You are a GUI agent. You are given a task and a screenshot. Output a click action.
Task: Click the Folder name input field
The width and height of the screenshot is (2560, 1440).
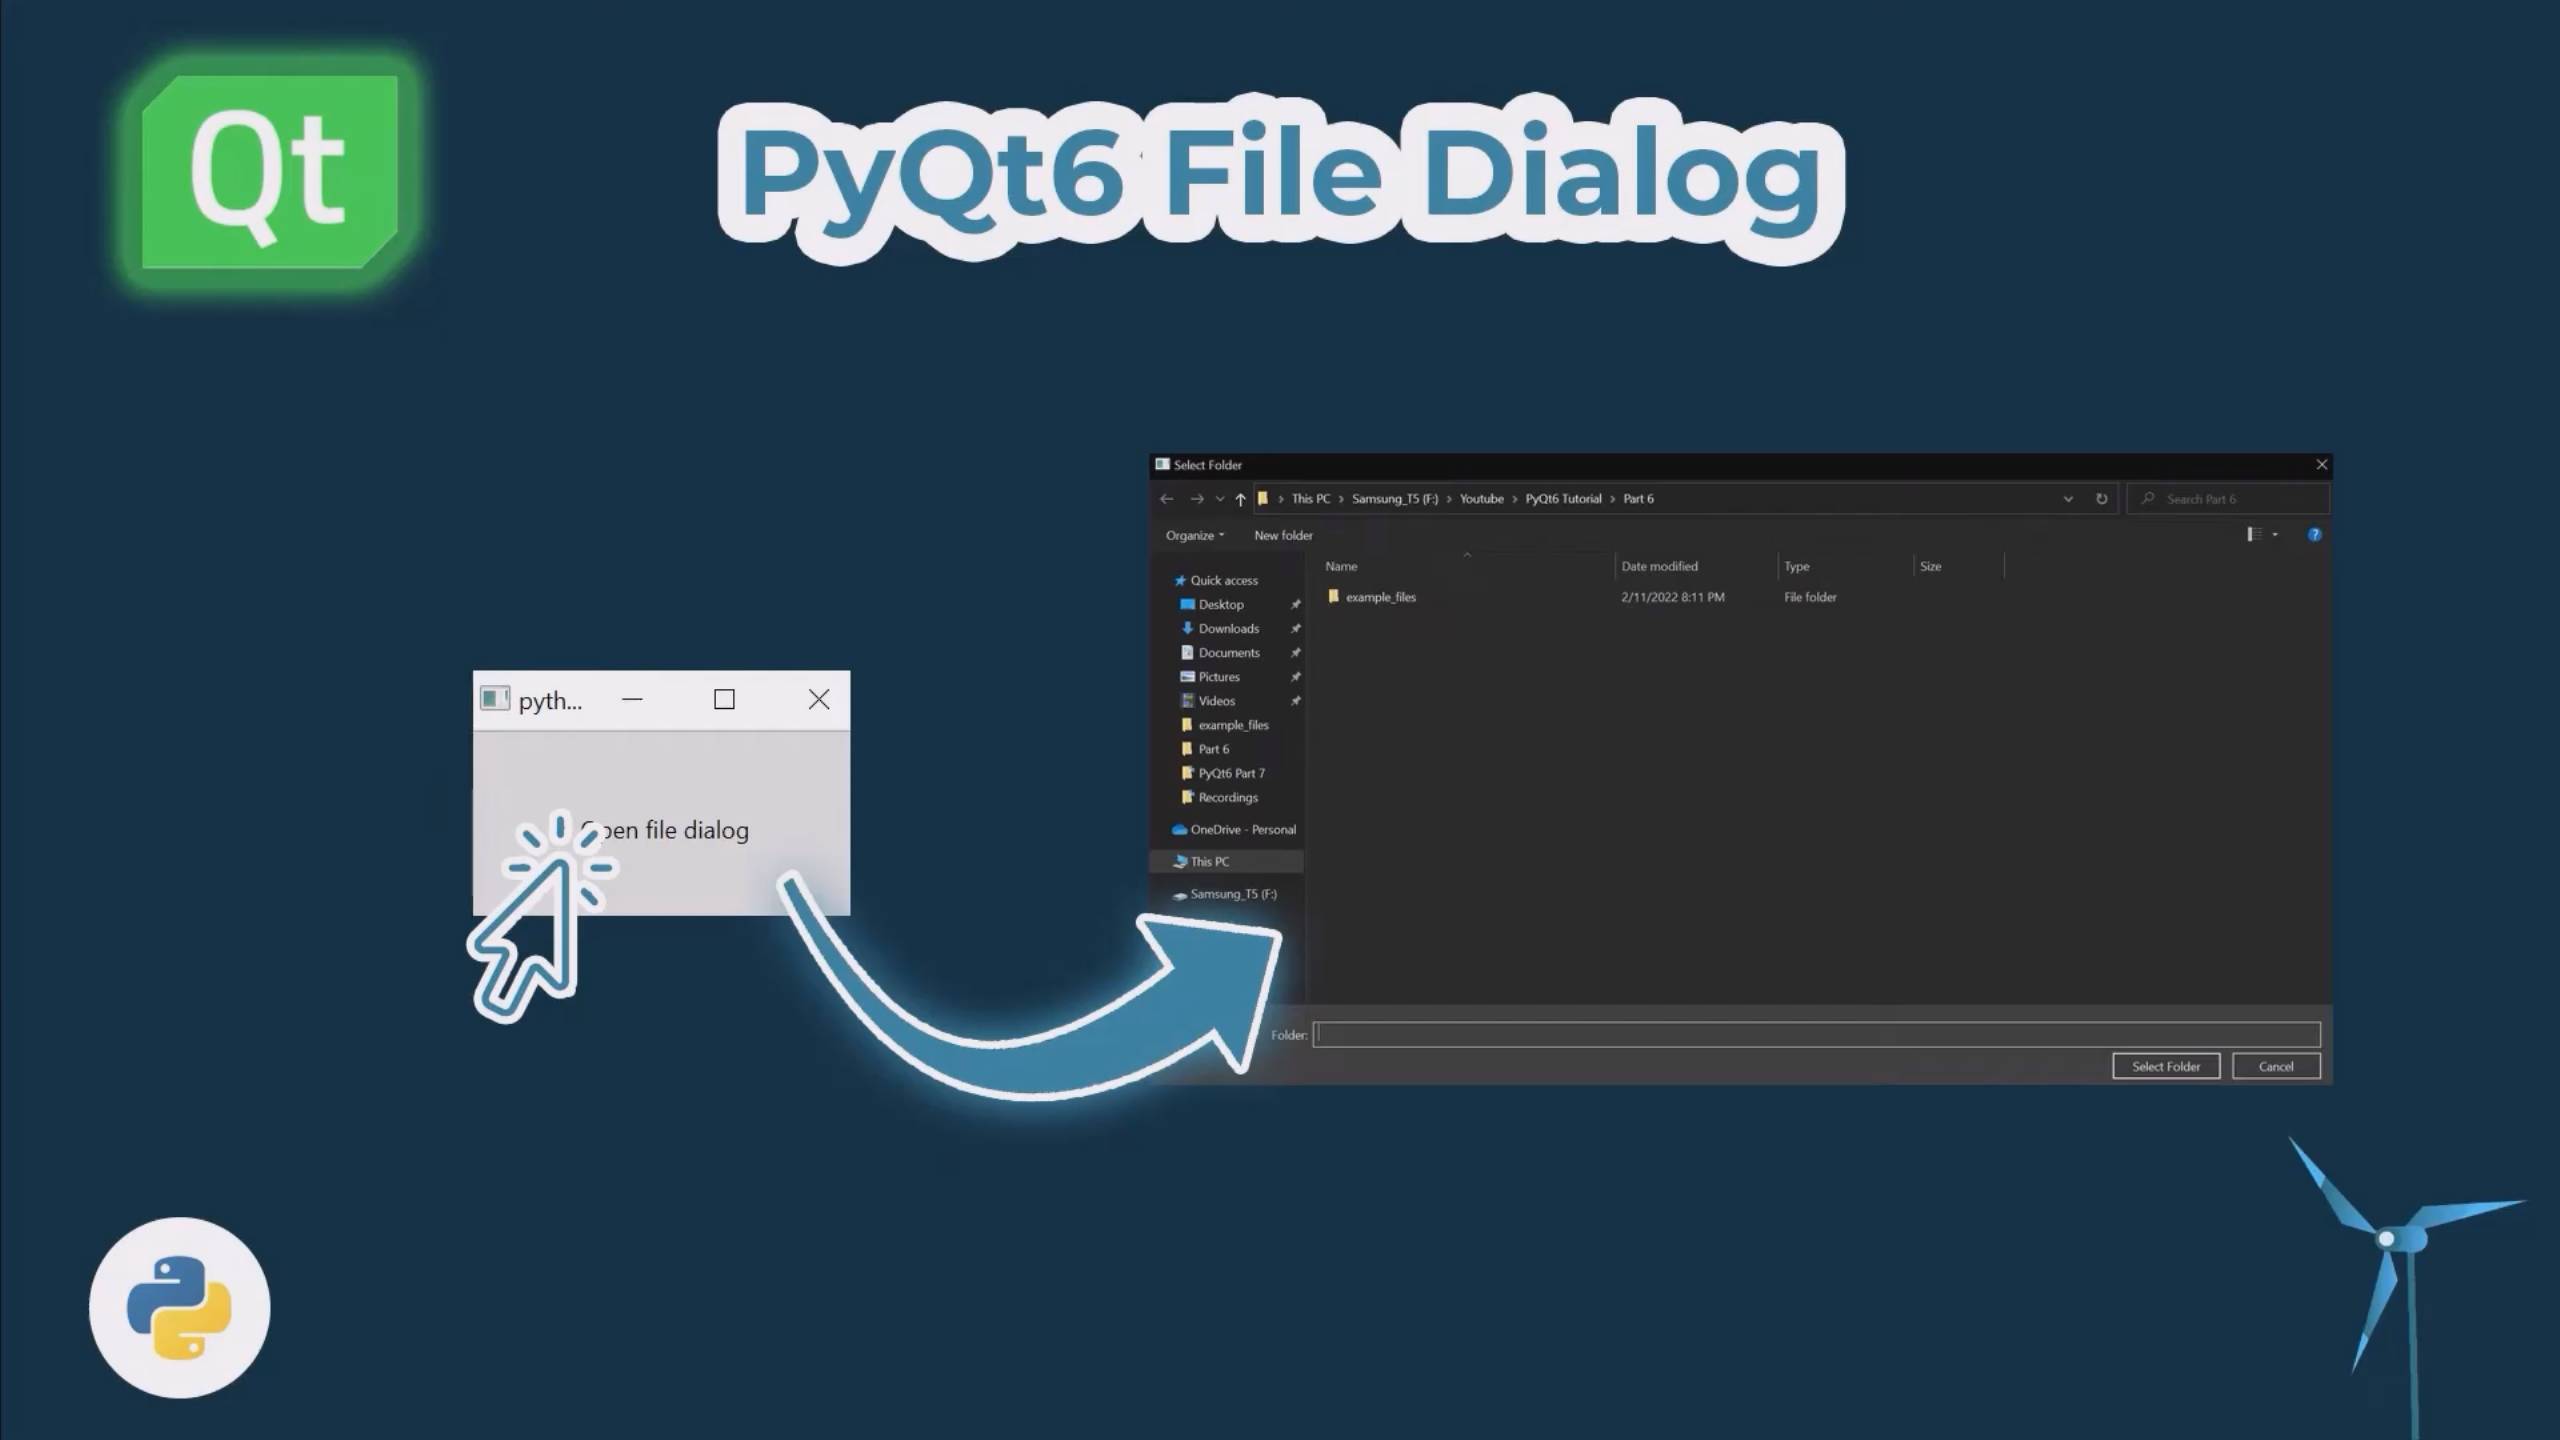tap(1815, 1034)
